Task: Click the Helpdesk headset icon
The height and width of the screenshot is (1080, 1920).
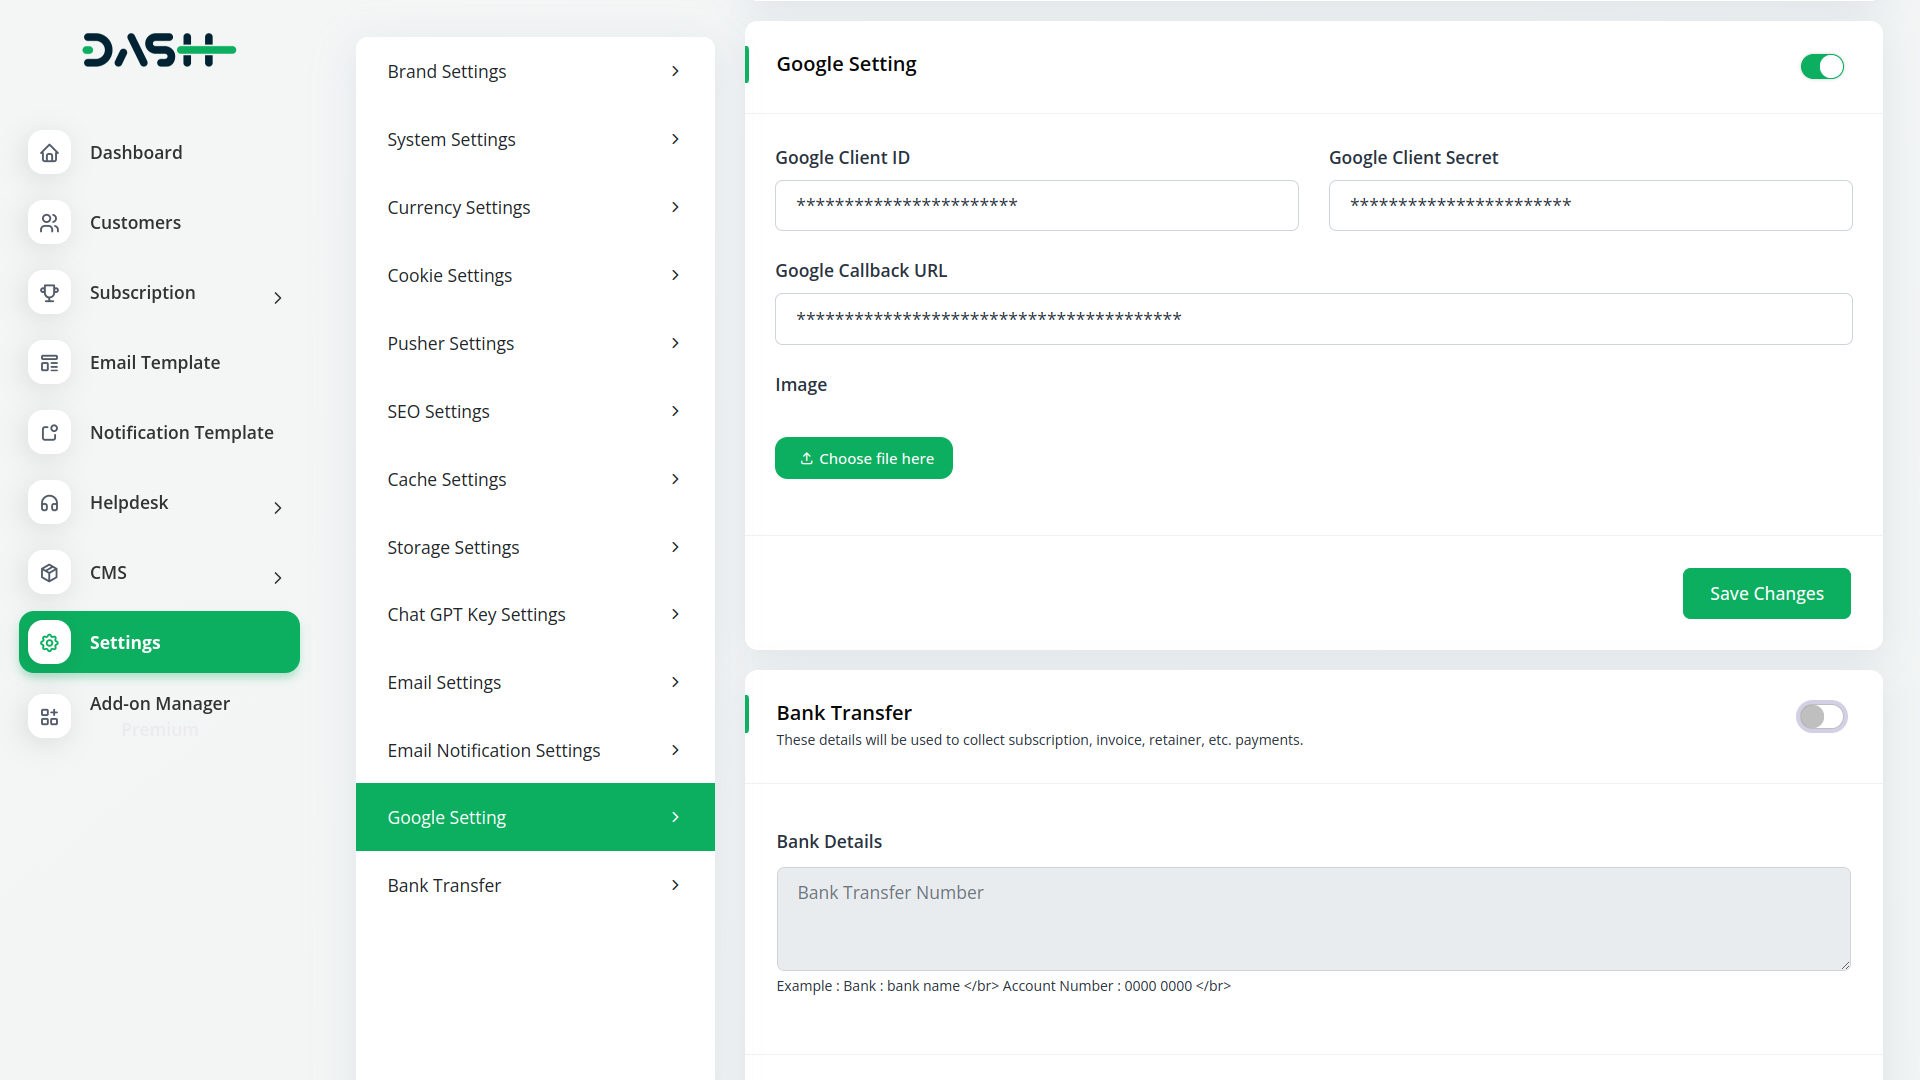Action: tap(49, 503)
